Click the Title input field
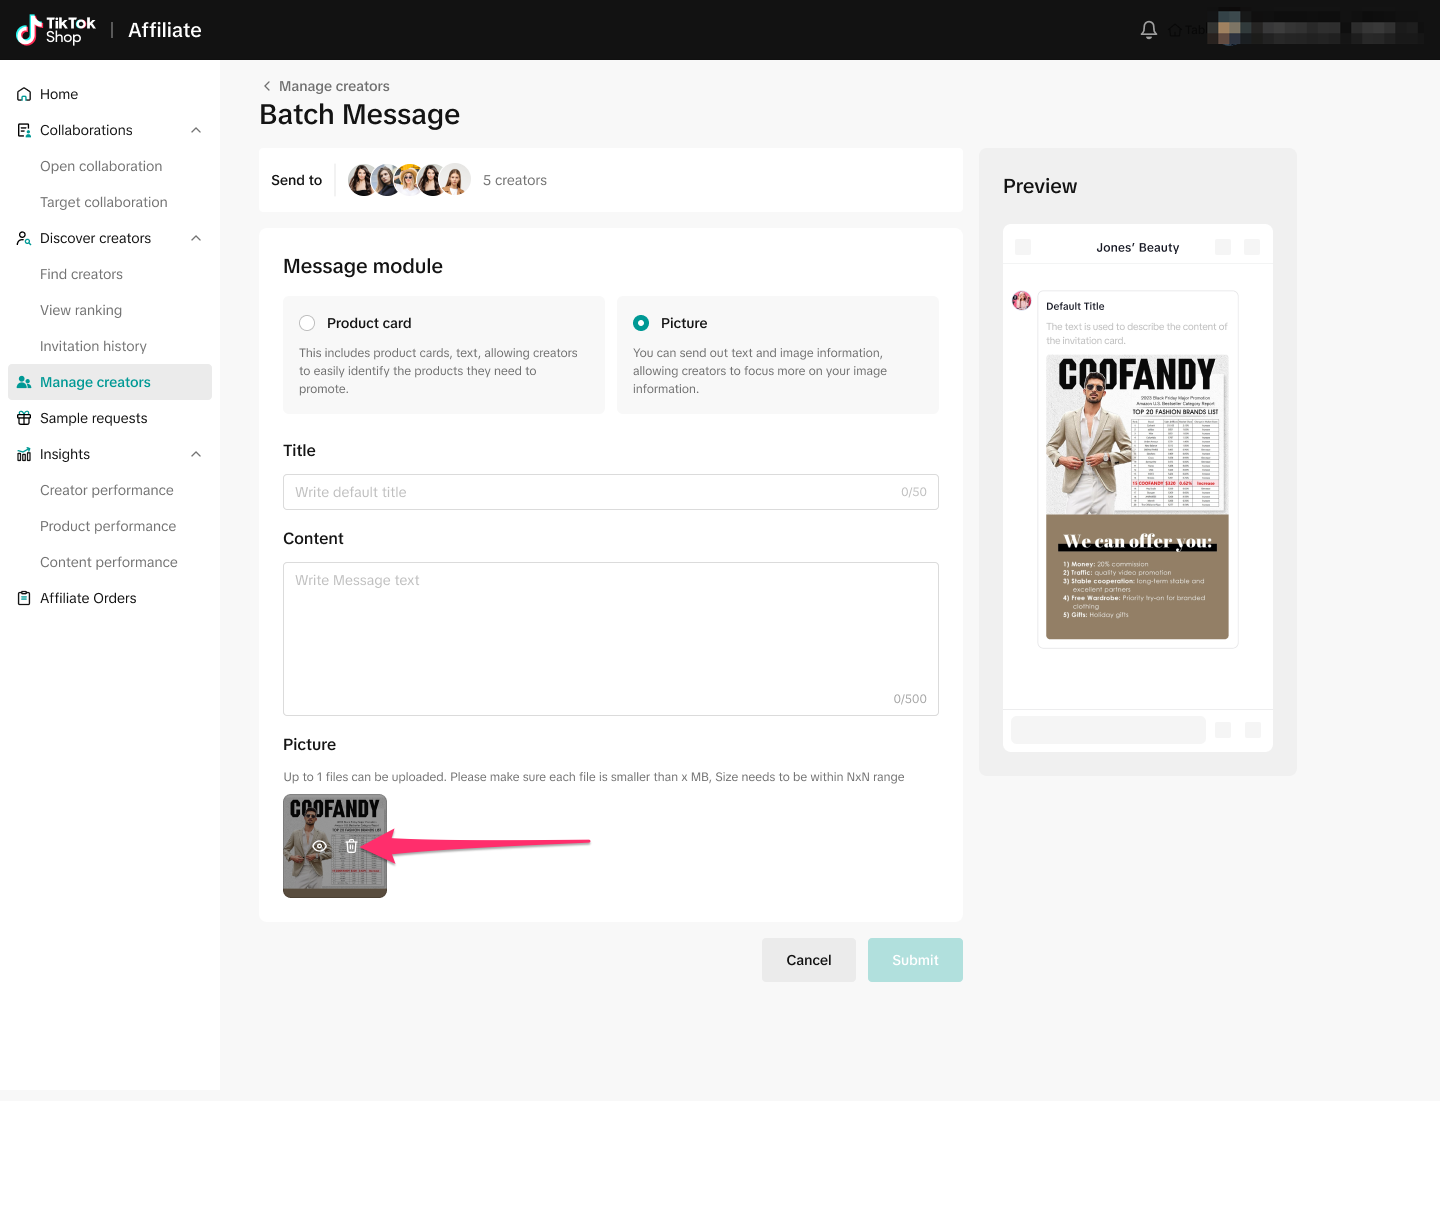The image size is (1440, 1228). [x=596, y=492]
